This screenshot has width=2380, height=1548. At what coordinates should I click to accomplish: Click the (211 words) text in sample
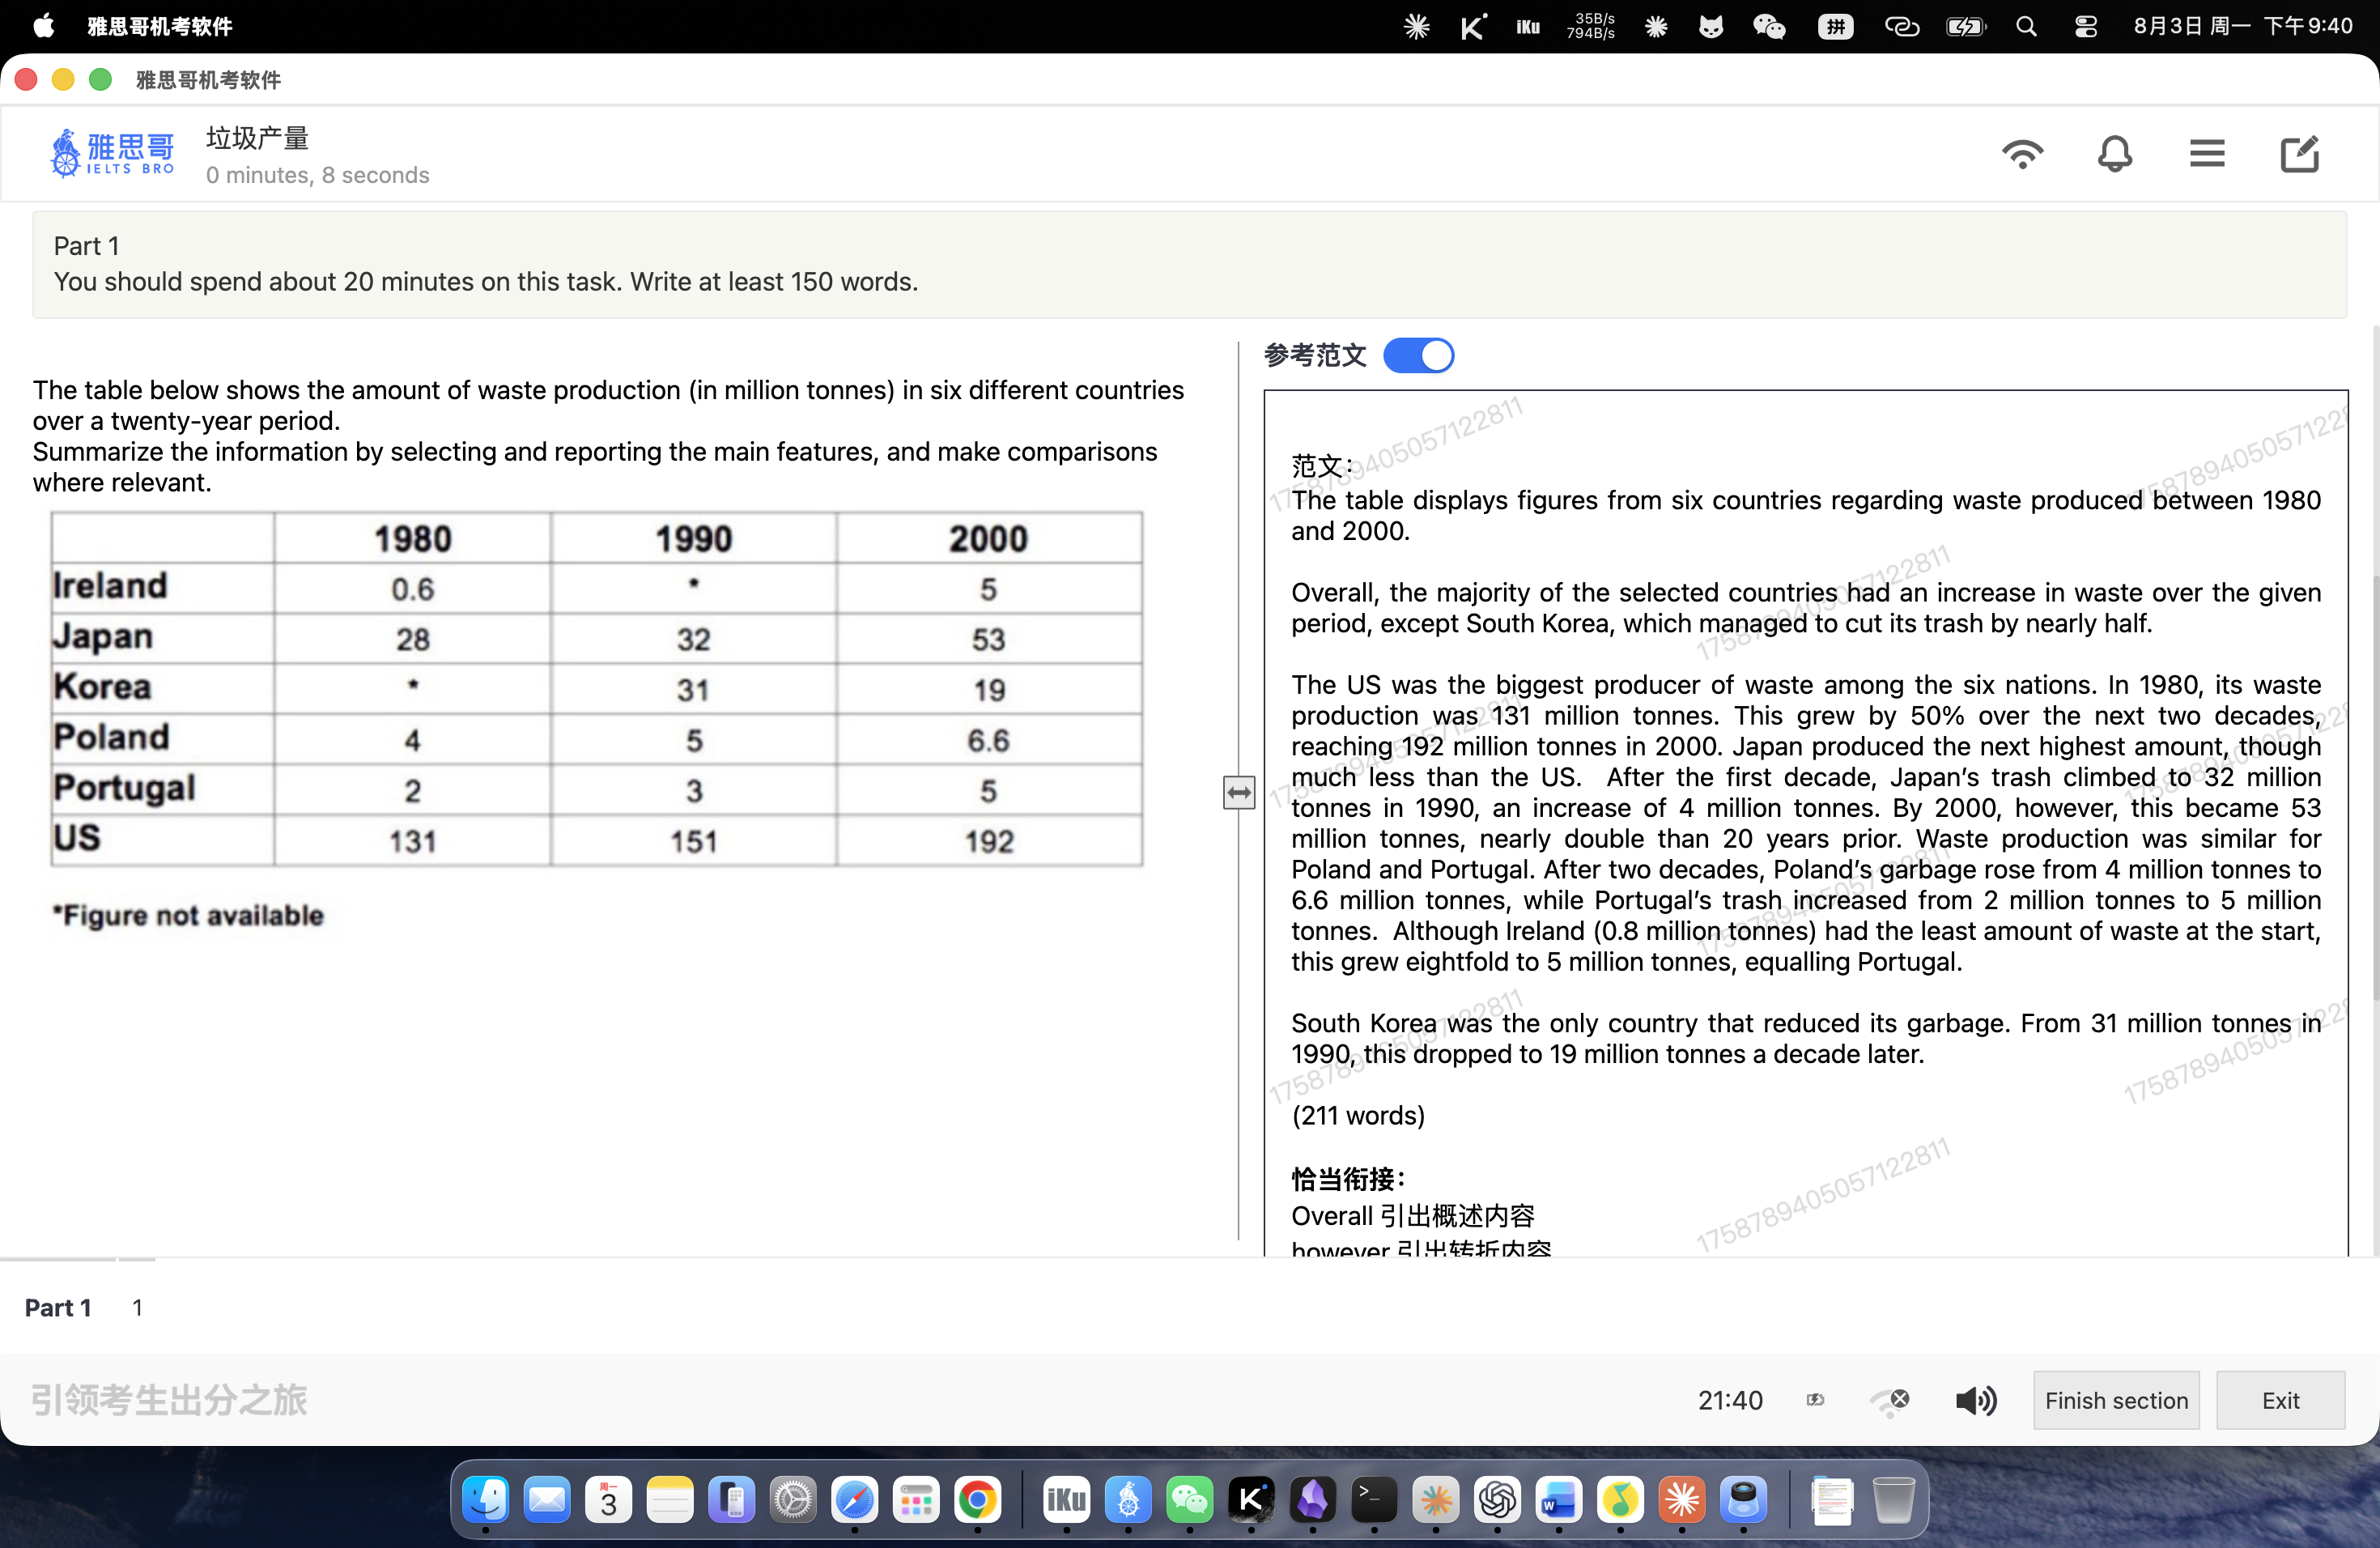(x=1358, y=1115)
